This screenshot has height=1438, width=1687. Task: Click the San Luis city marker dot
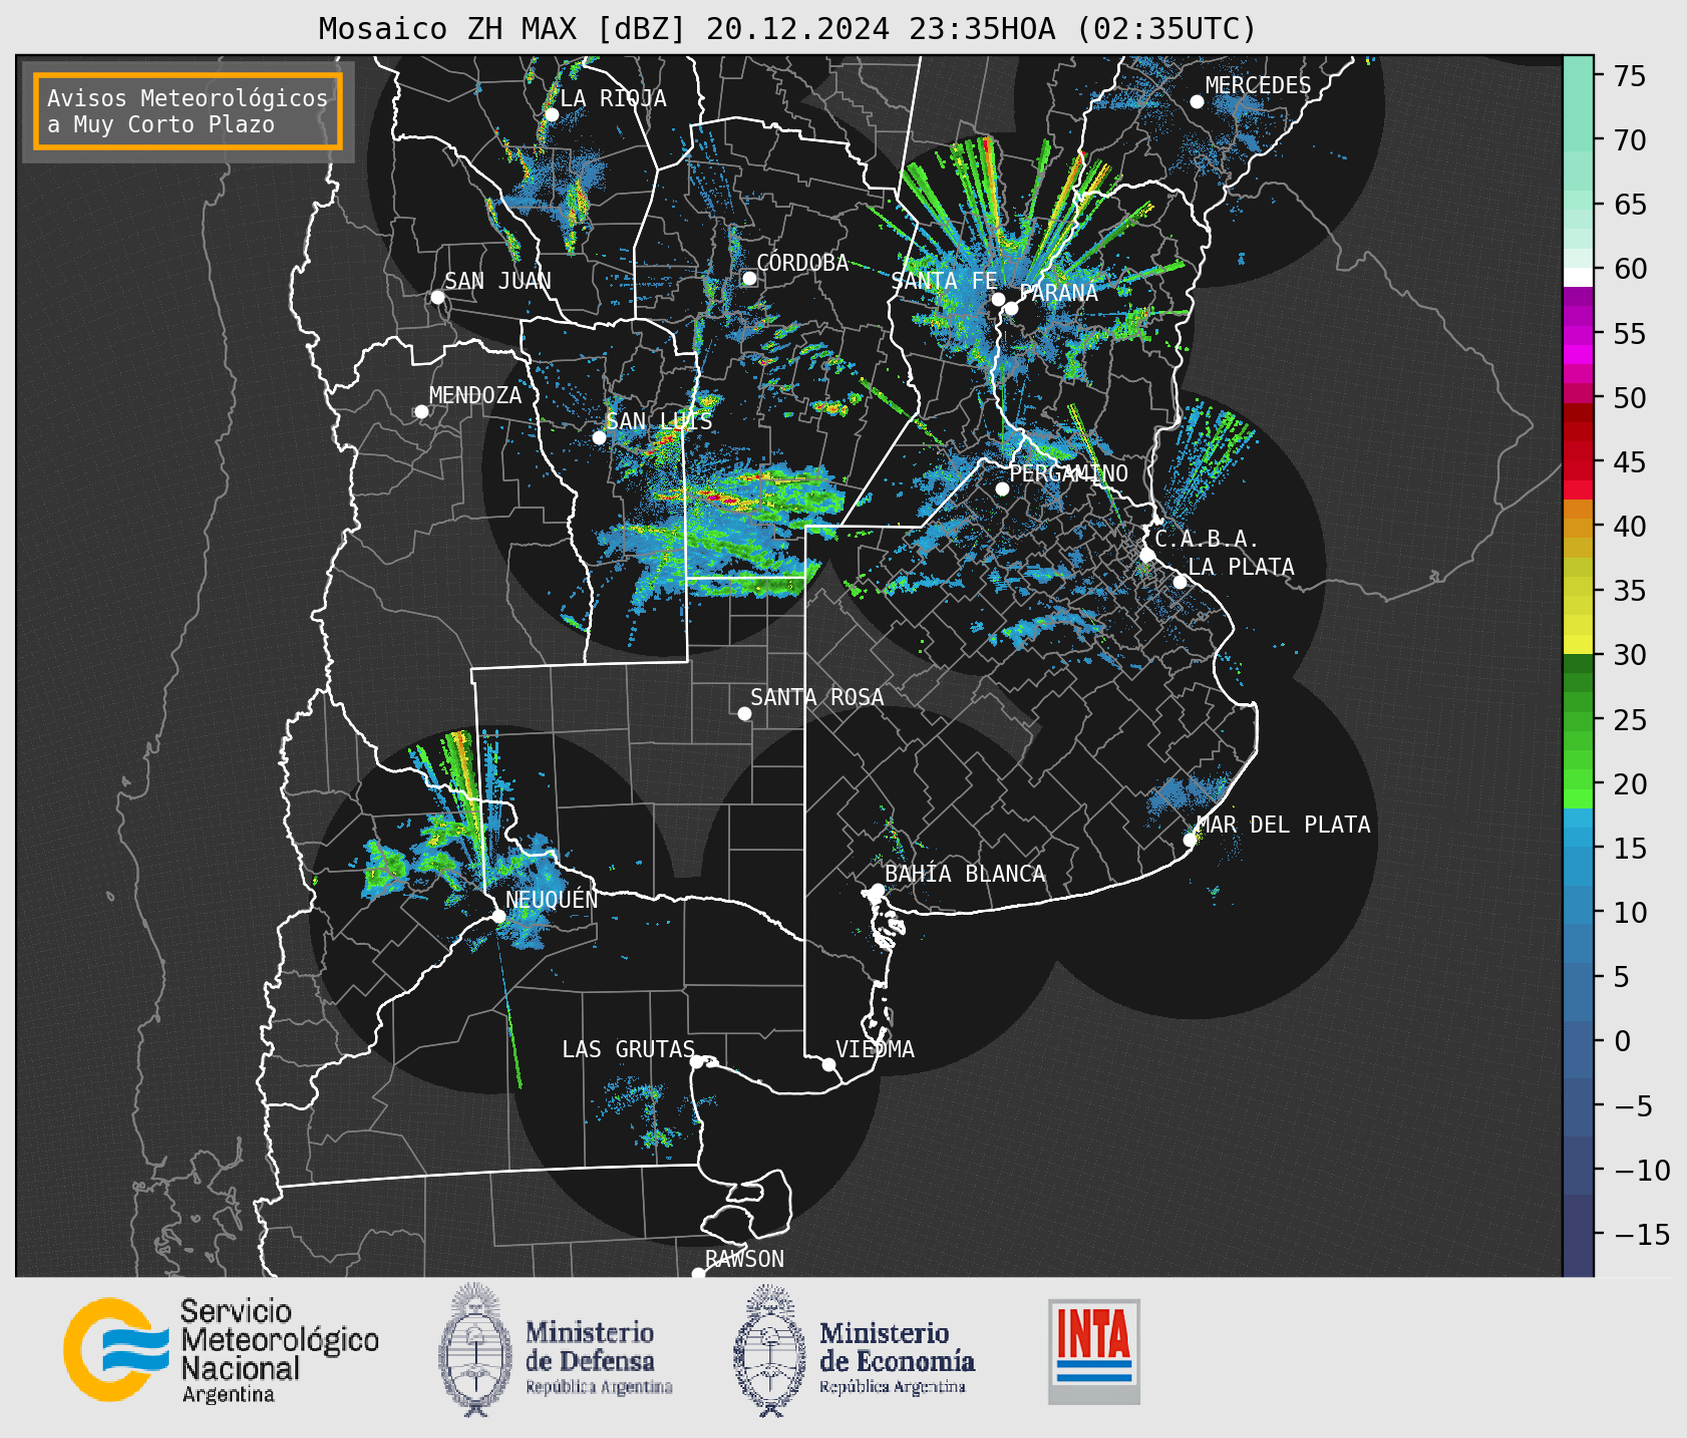coord(599,437)
